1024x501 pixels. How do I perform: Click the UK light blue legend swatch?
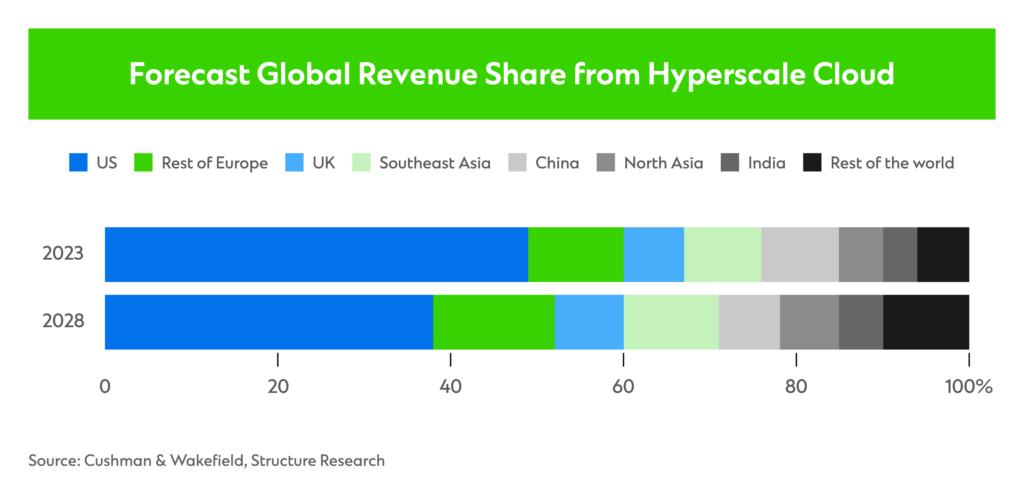(x=295, y=162)
